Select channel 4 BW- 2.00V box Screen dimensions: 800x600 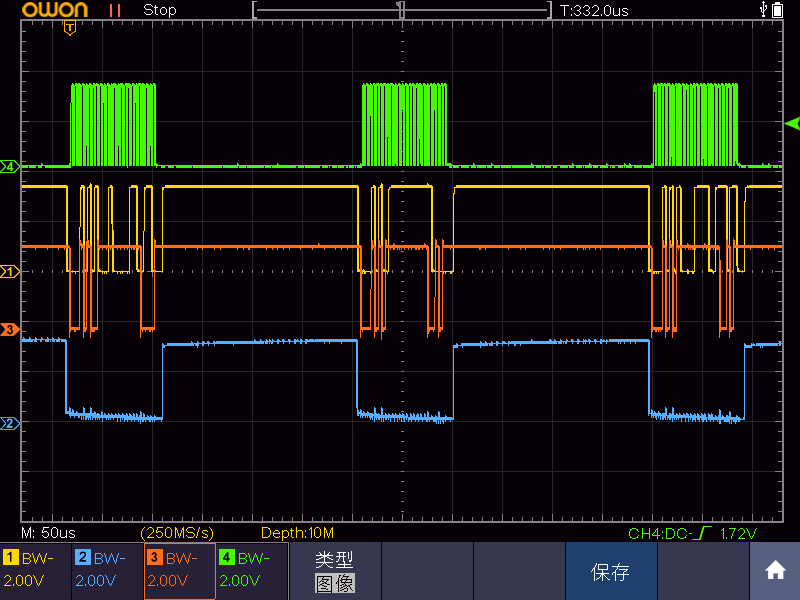coord(252,571)
